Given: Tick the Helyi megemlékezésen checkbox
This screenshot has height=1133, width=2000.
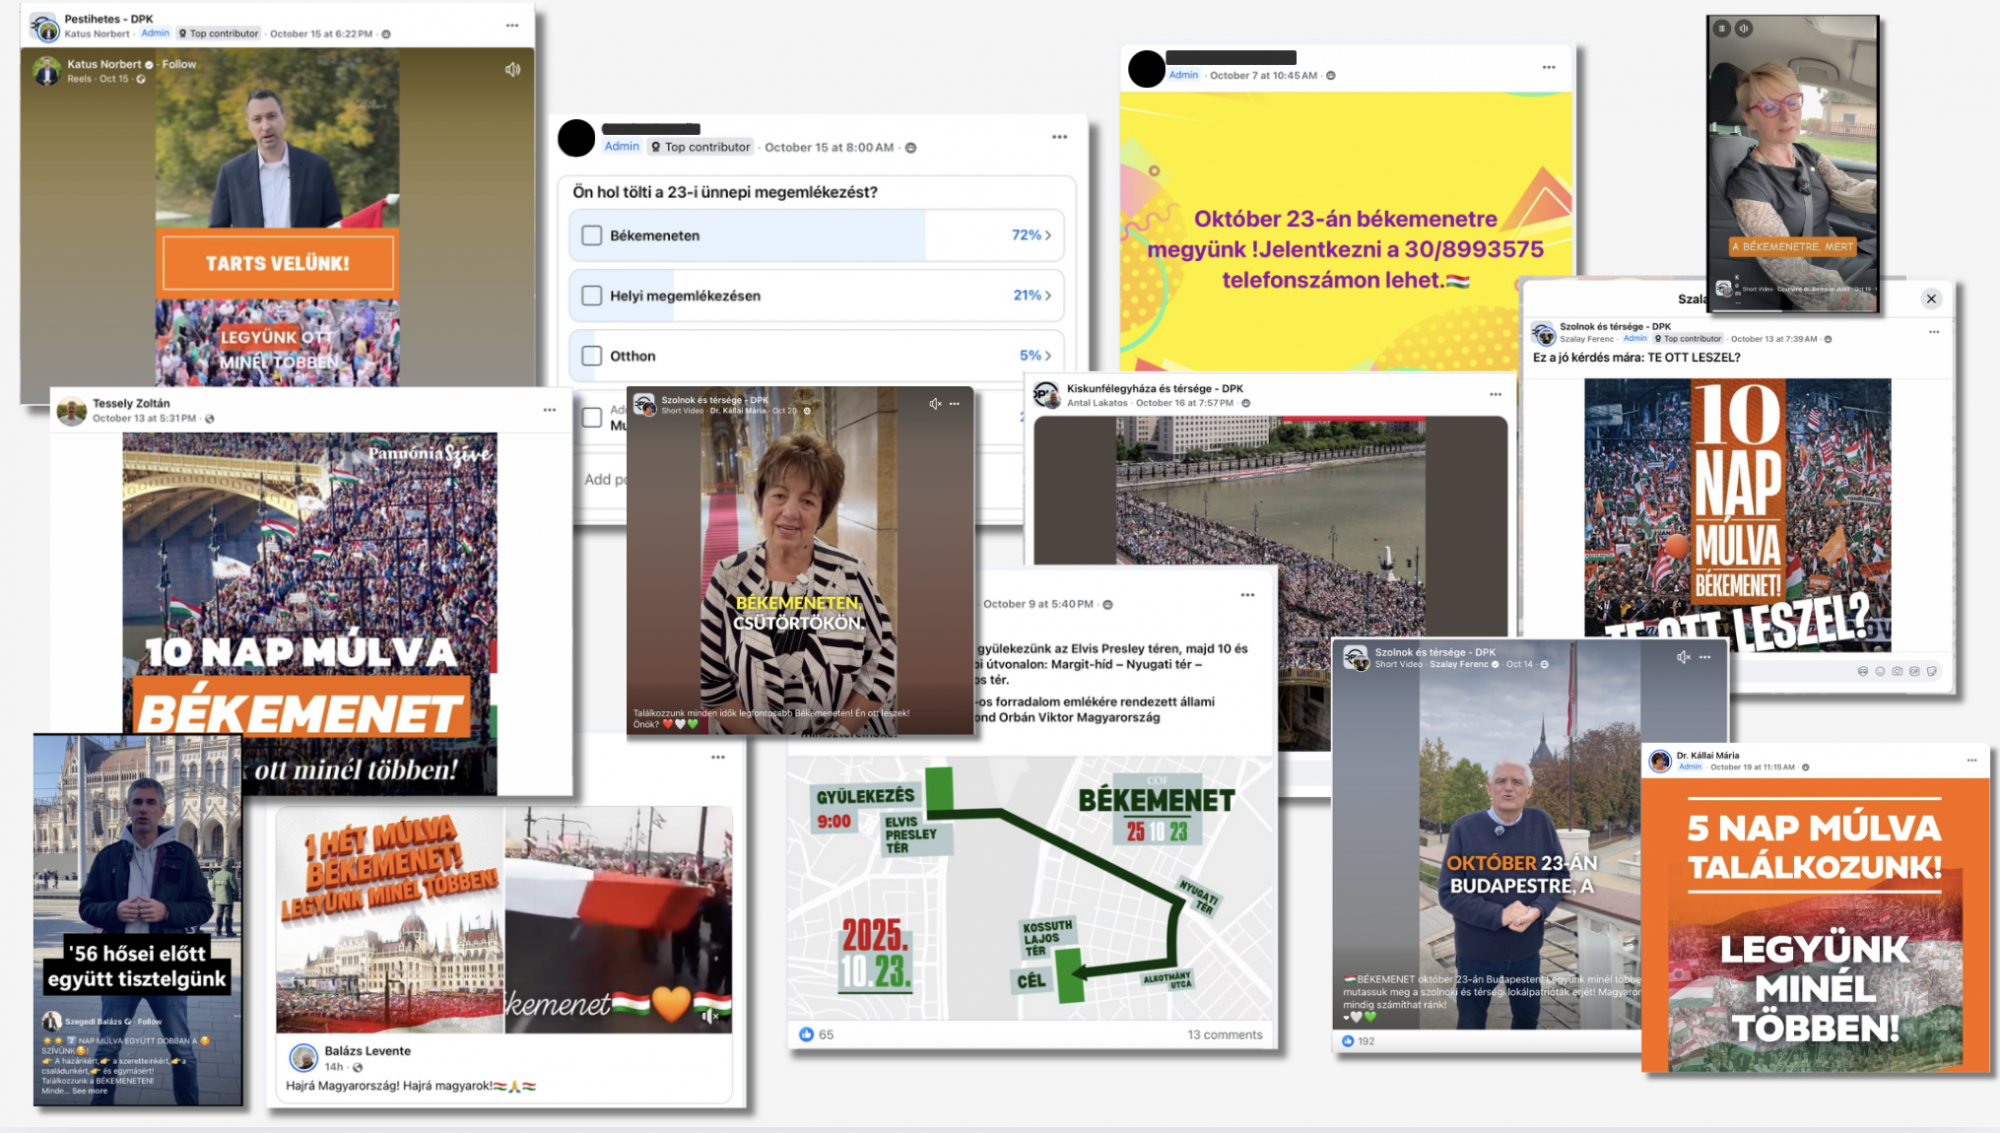Looking at the screenshot, I should (592, 296).
